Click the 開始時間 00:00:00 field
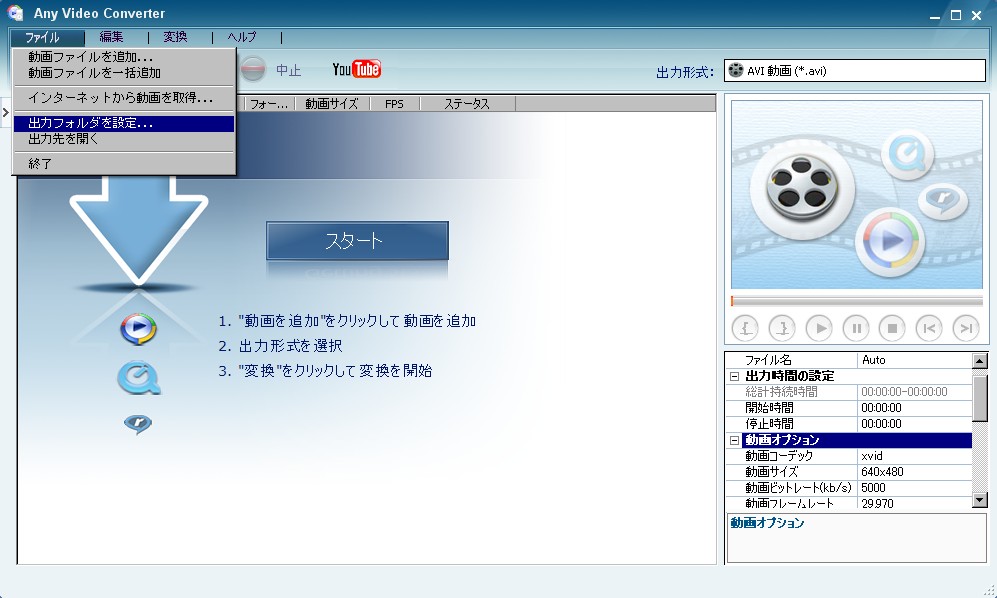 click(915, 408)
